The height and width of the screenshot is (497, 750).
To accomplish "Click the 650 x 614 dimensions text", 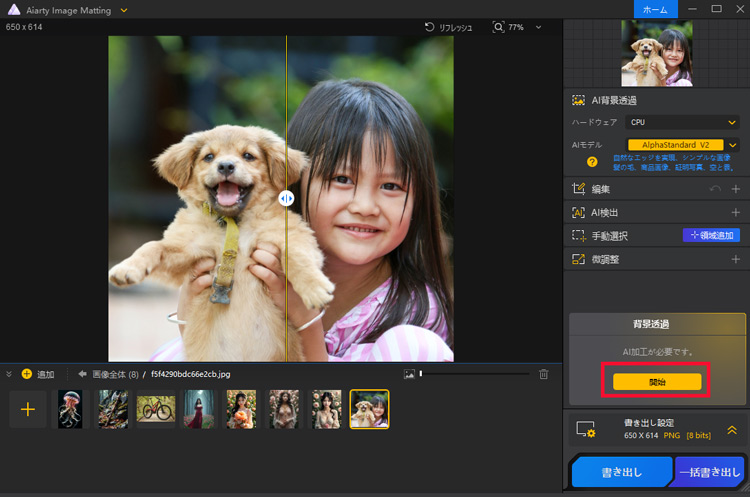I will click(24, 27).
